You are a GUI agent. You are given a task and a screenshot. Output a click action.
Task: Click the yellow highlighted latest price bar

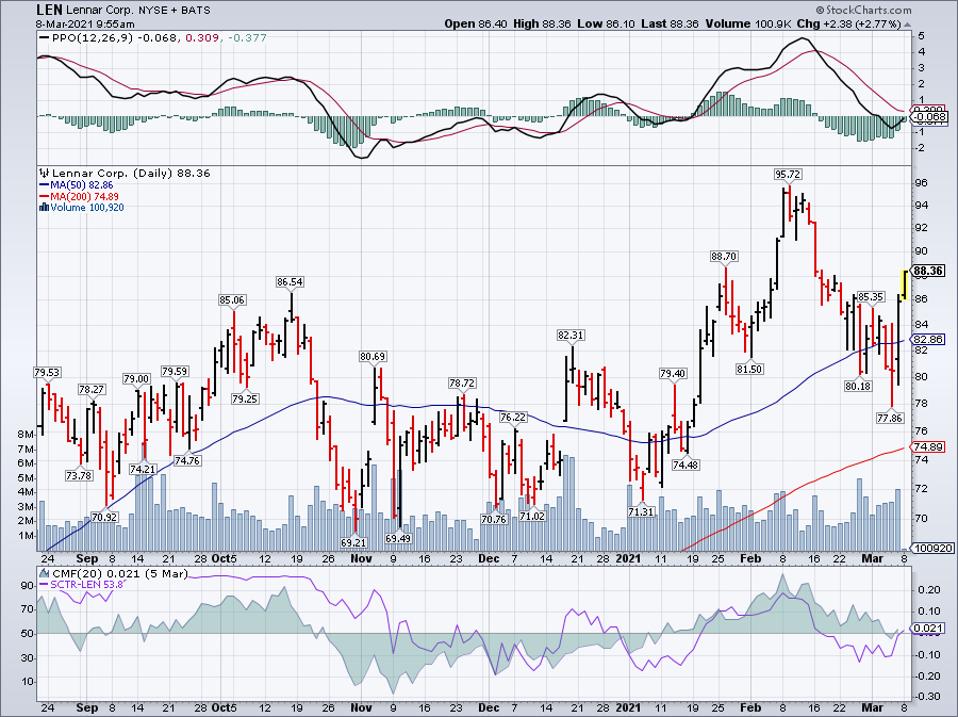(905, 284)
